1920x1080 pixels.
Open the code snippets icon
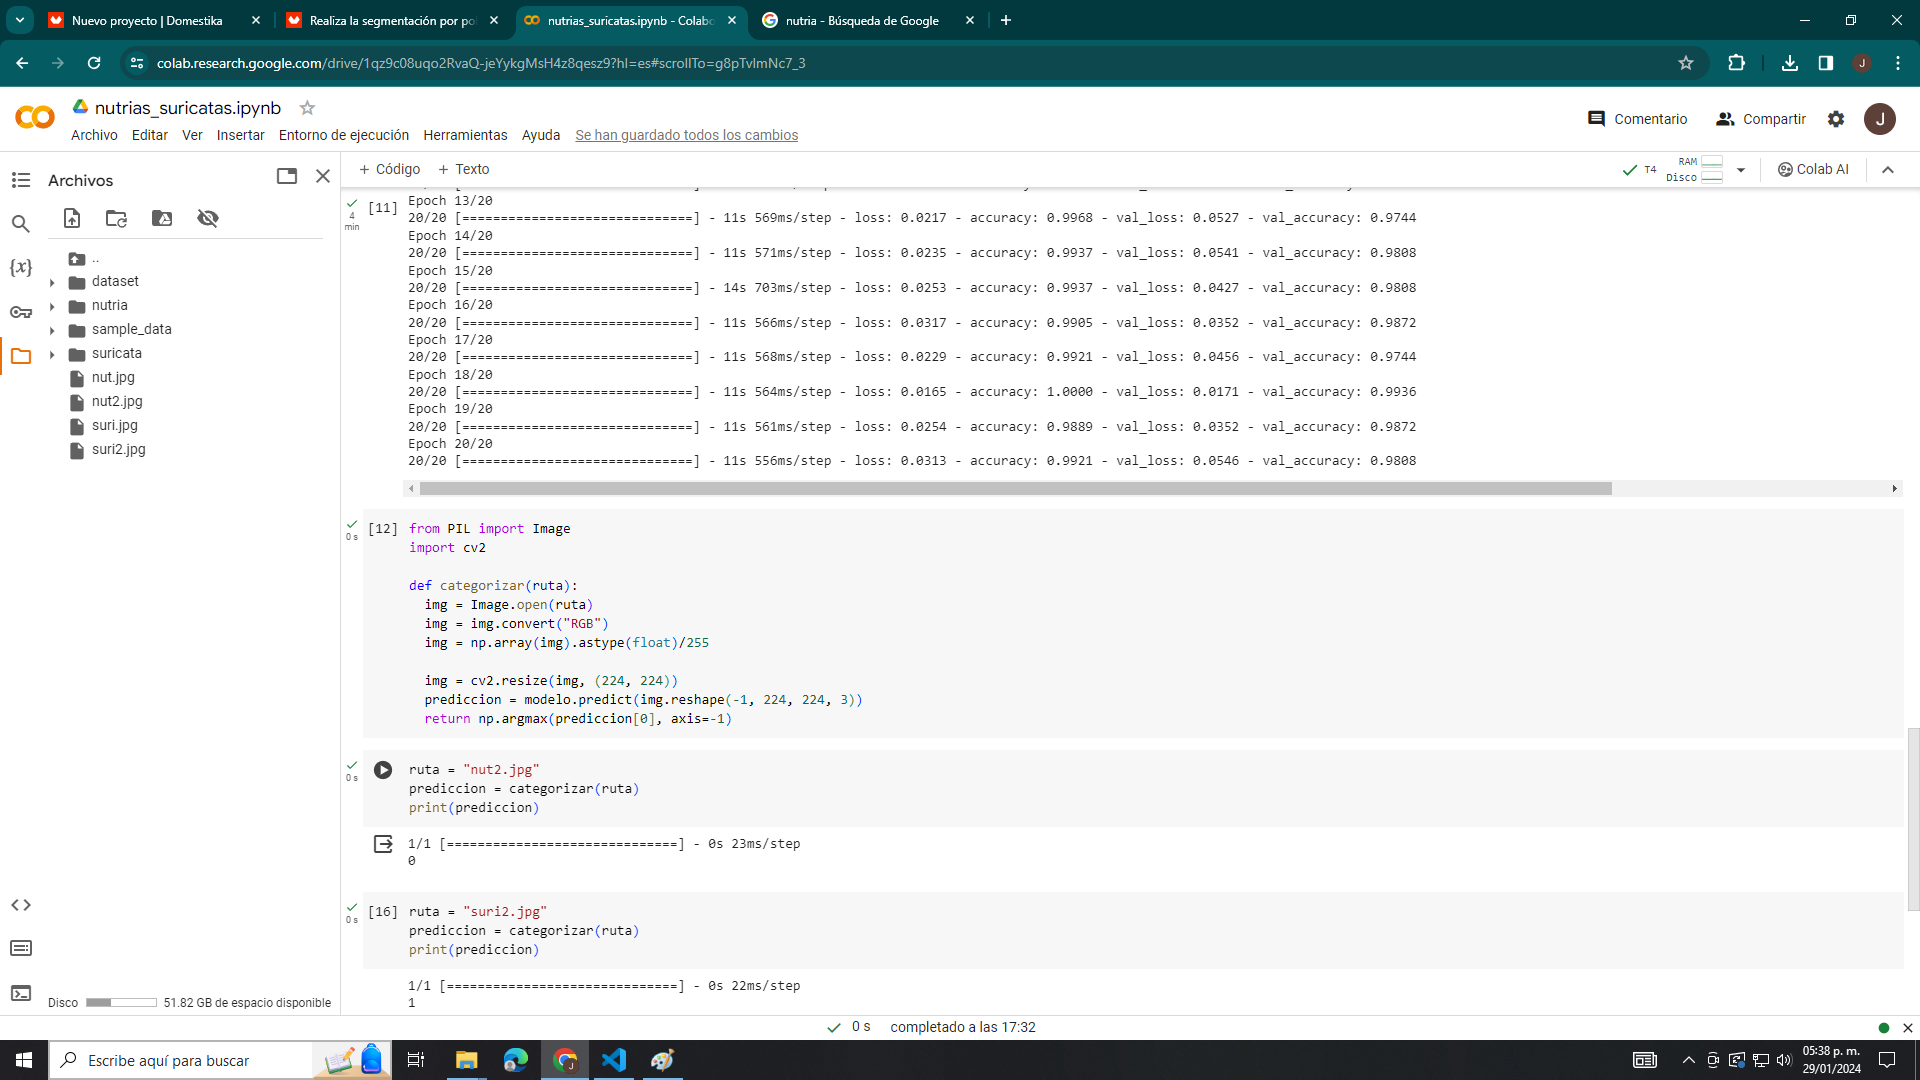point(21,905)
